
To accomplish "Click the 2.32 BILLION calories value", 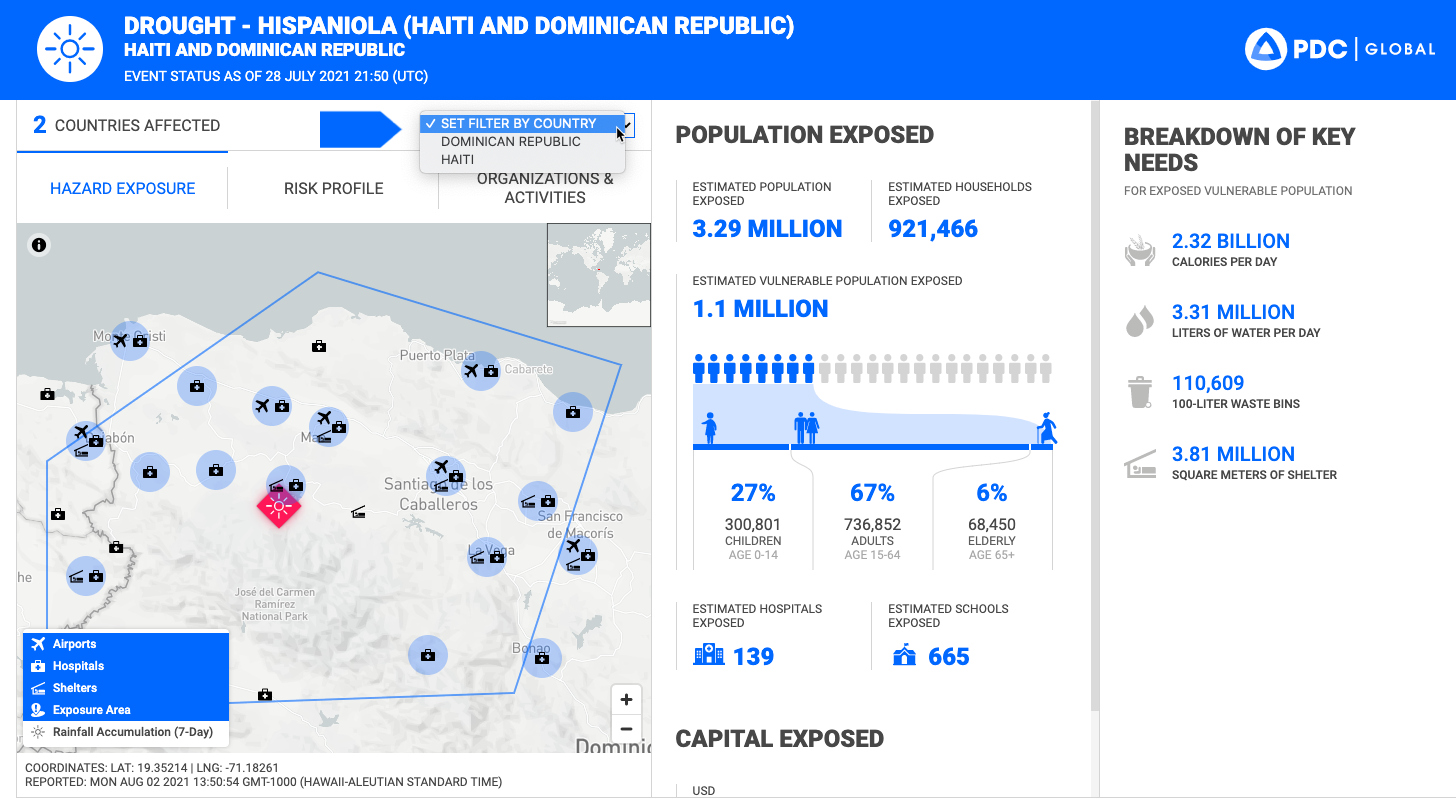I will (x=1231, y=241).
